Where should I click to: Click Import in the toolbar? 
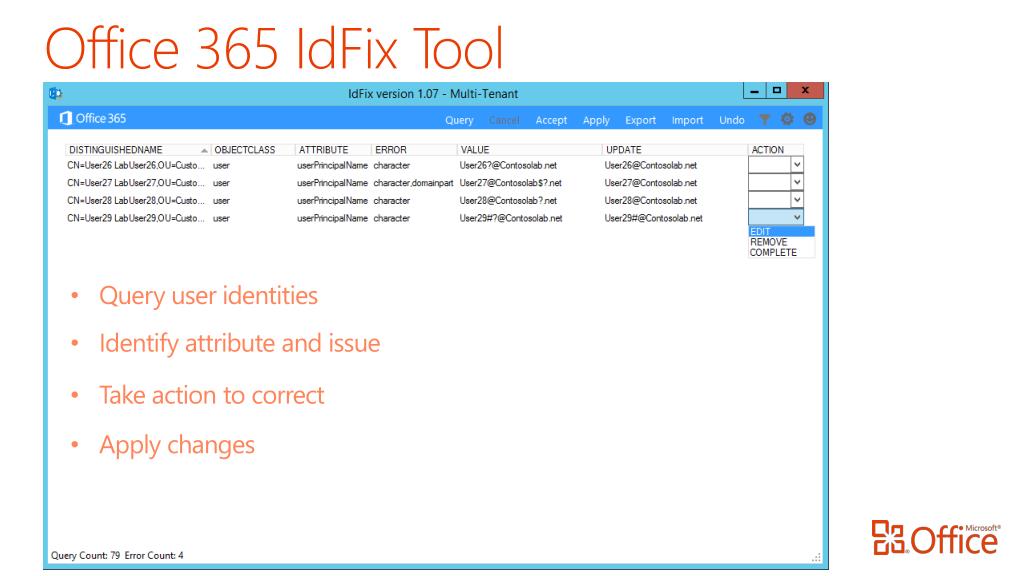pyautogui.click(x=687, y=120)
